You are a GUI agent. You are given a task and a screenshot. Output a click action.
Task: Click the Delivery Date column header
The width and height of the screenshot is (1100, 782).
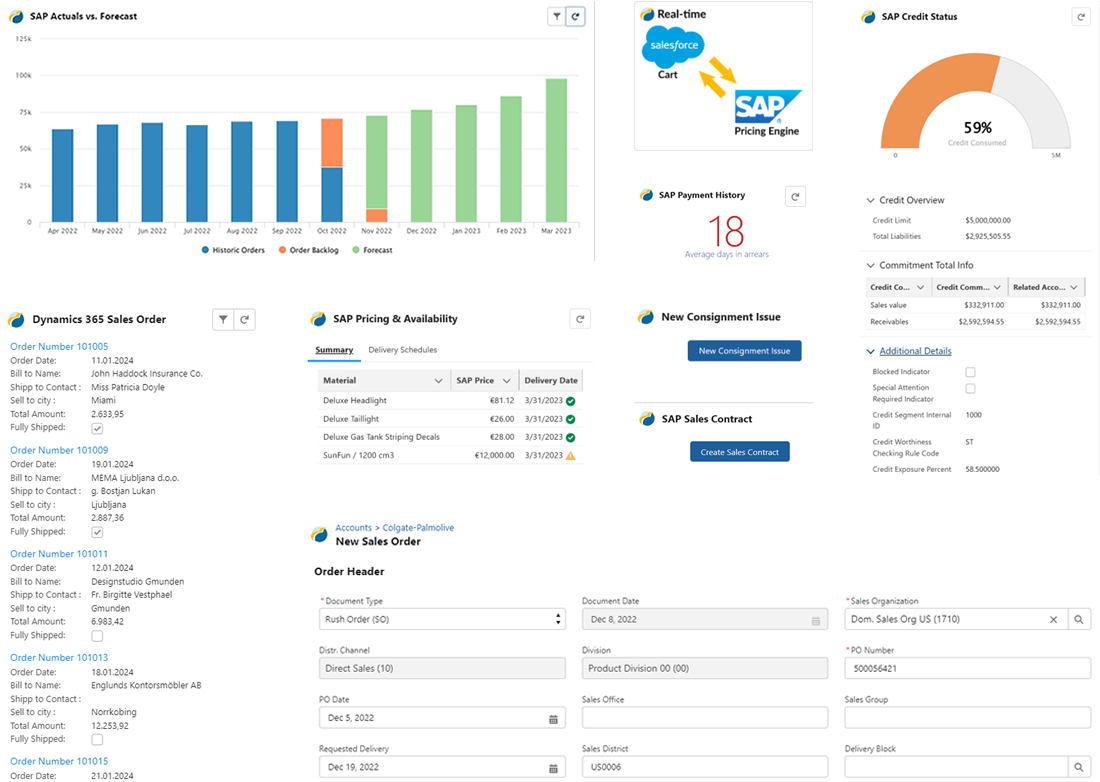point(551,381)
